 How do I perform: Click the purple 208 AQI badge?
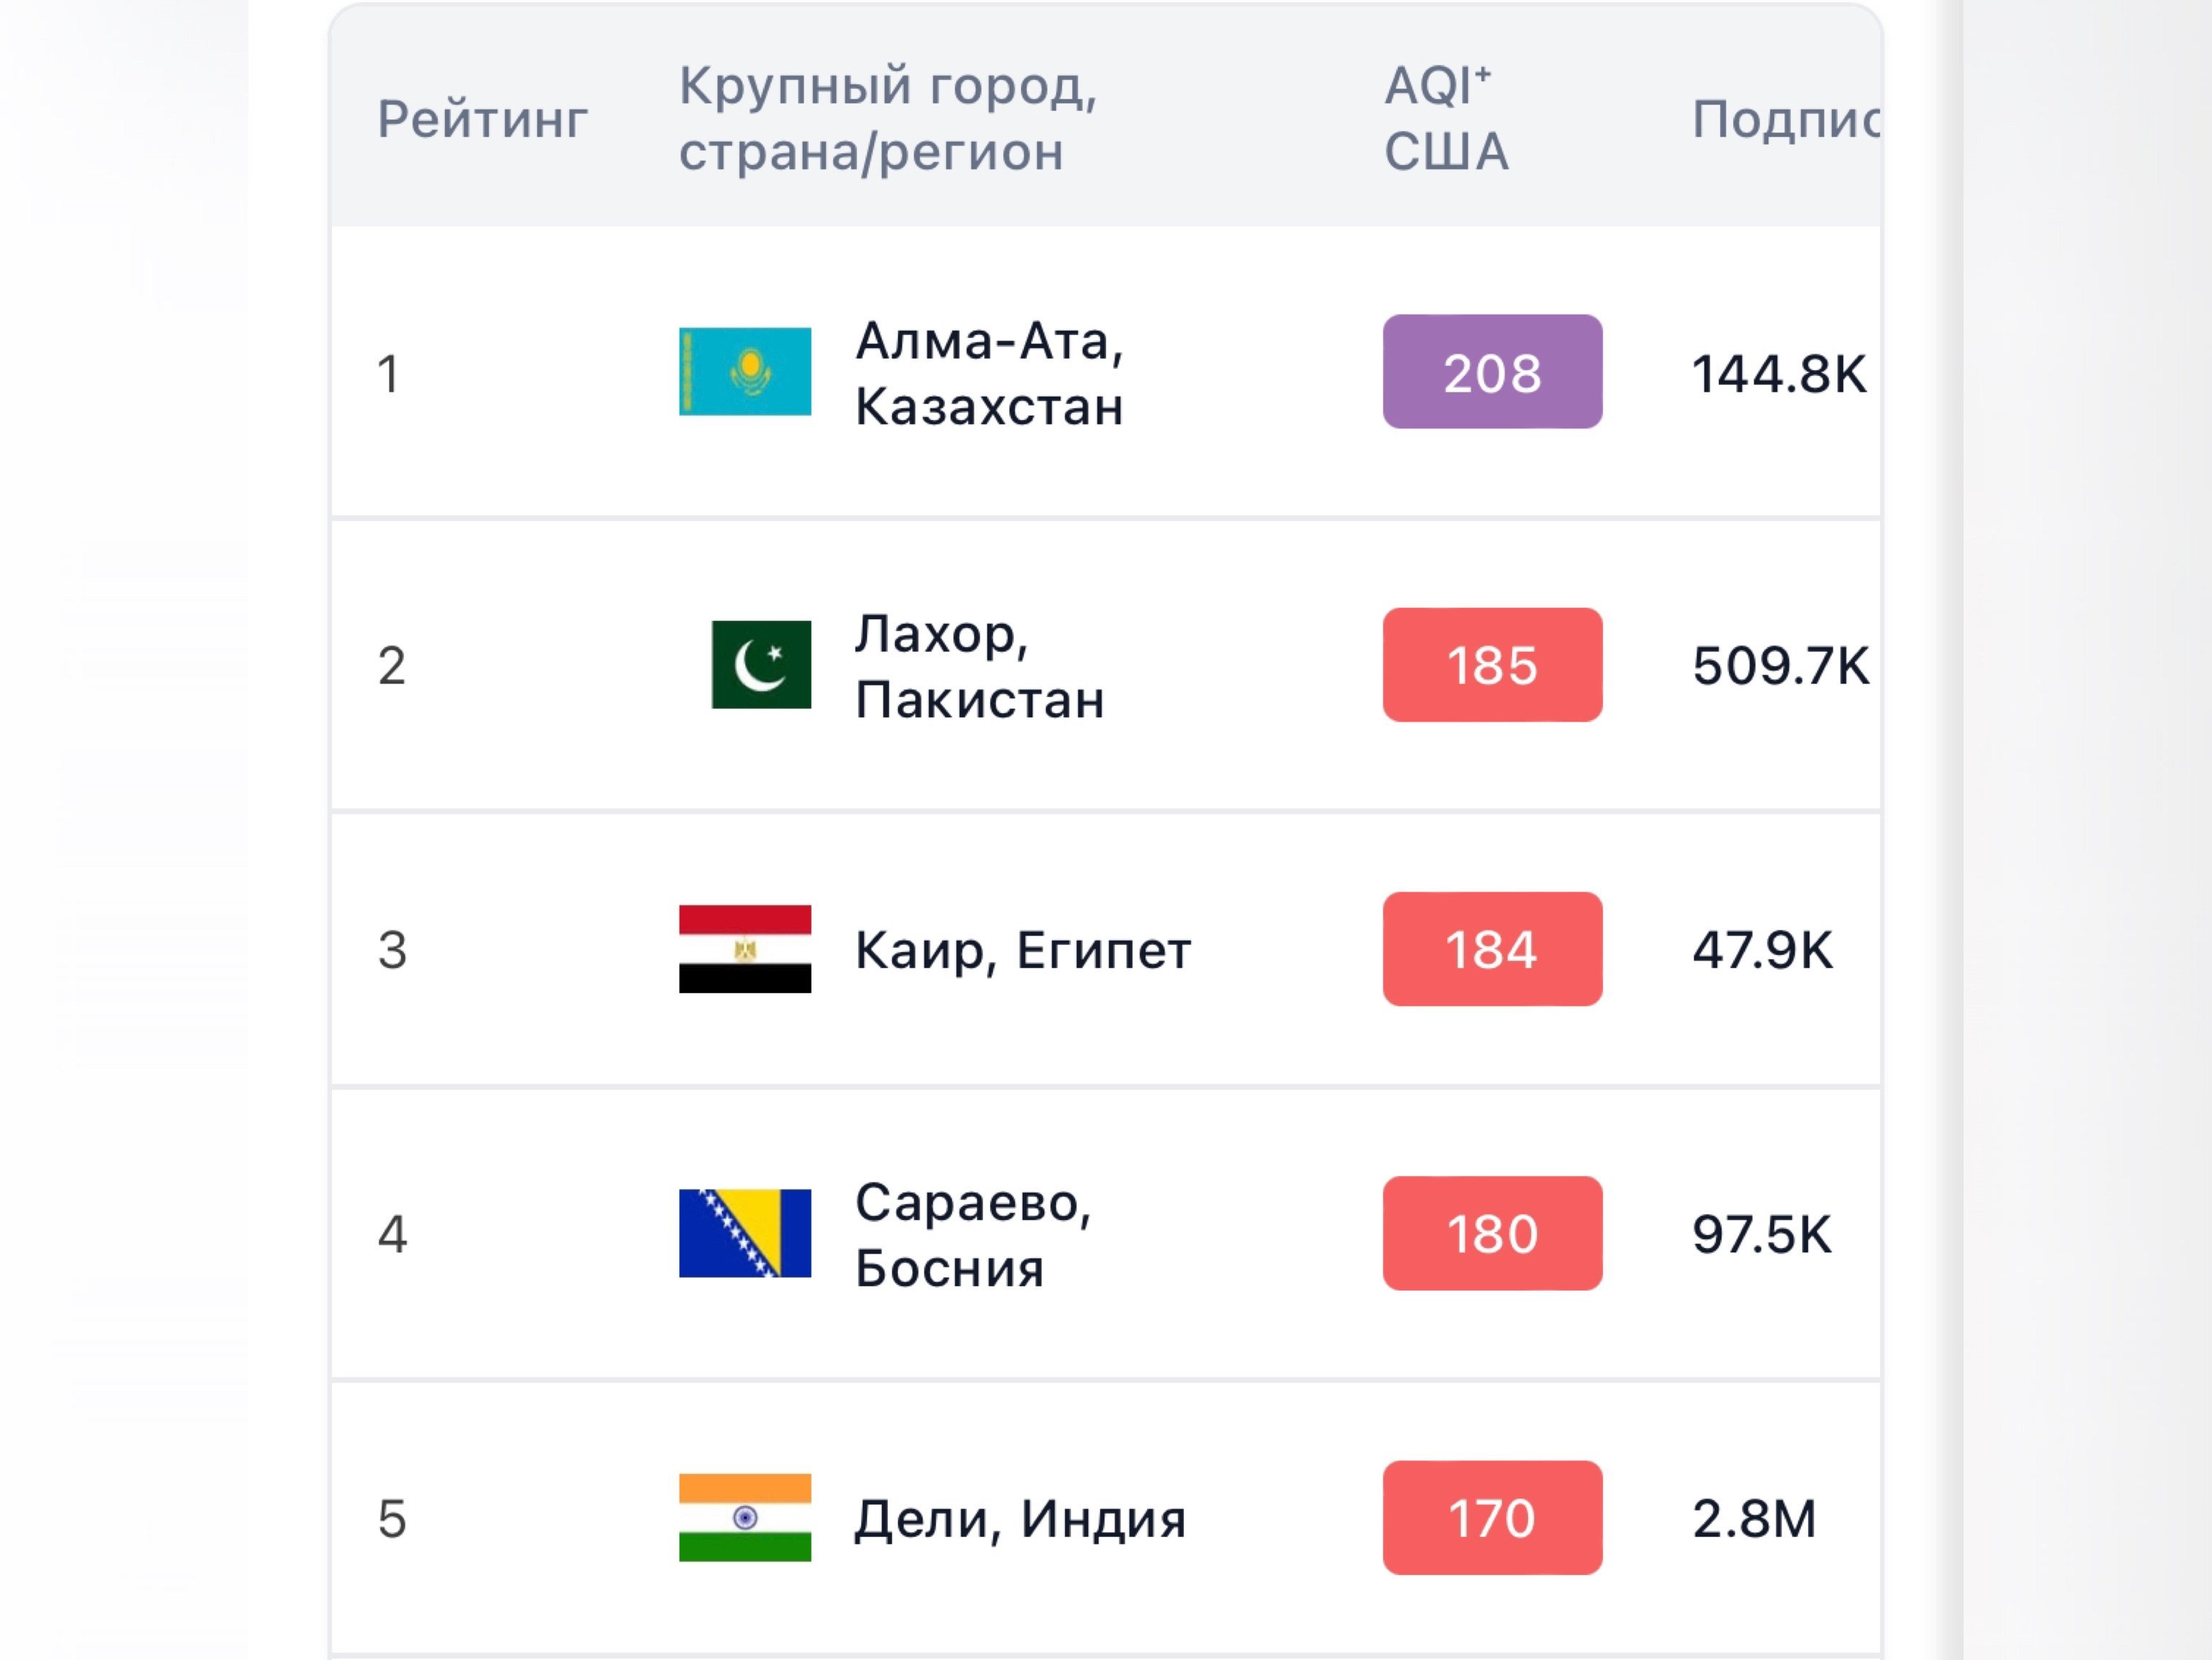tap(1492, 372)
